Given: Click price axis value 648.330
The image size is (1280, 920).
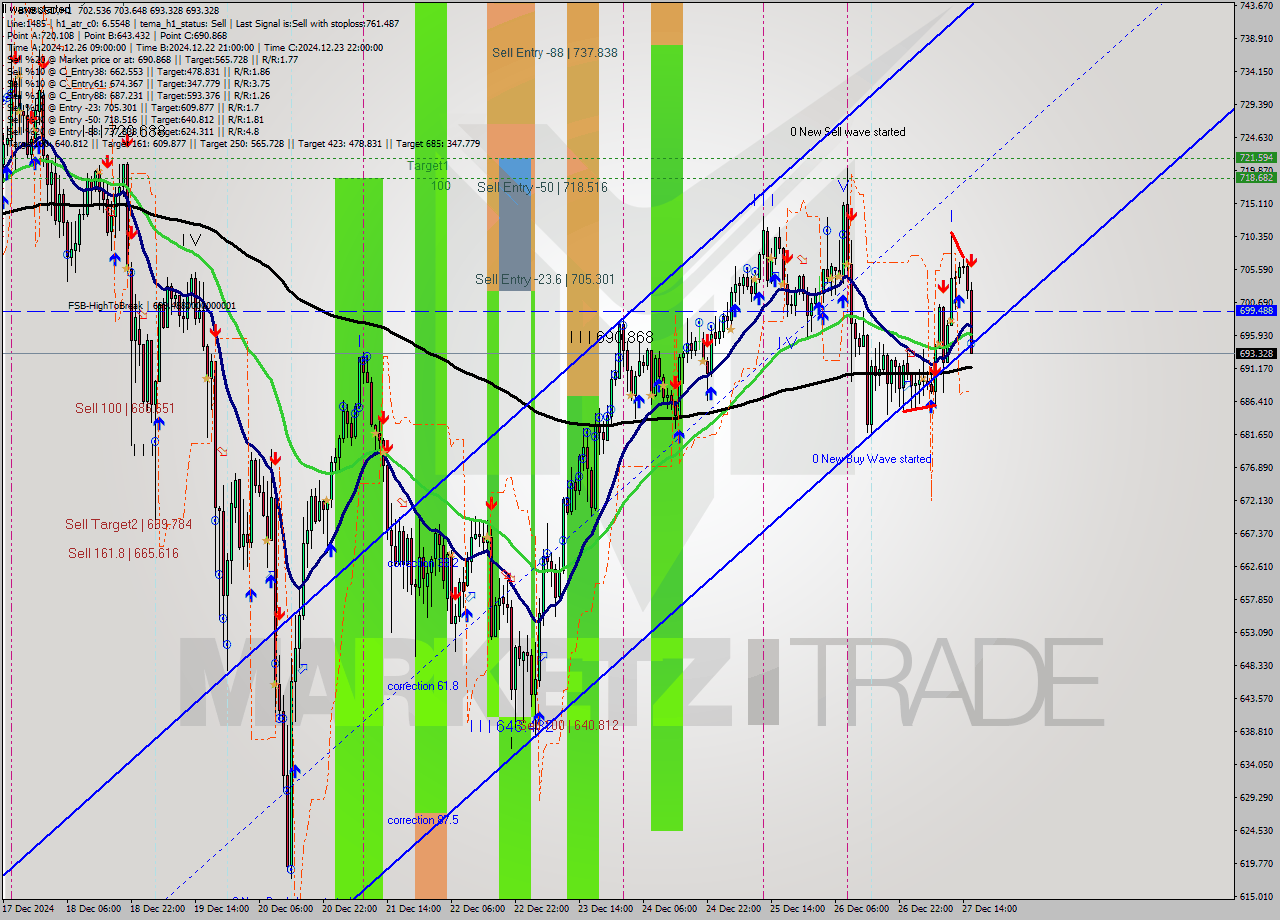Looking at the screenshot, I should [1256, 666].
